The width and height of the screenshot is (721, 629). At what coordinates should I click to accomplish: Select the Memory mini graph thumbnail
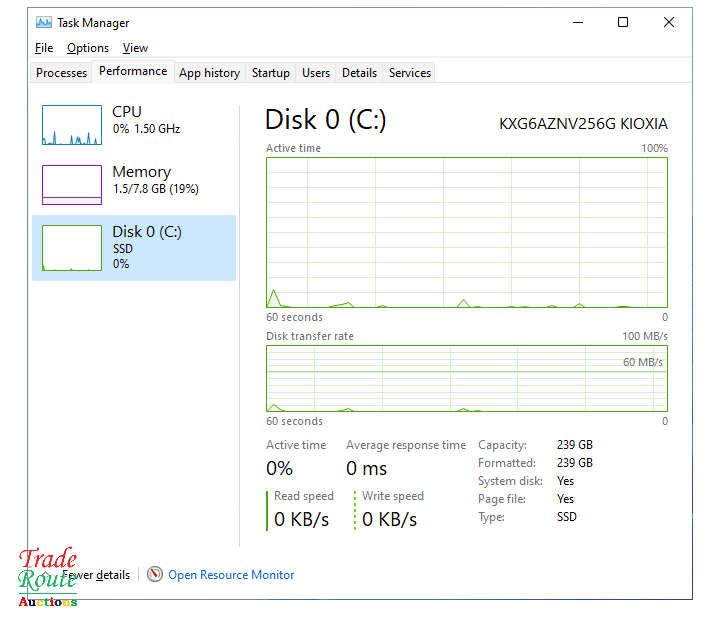[x=72, y=185]
